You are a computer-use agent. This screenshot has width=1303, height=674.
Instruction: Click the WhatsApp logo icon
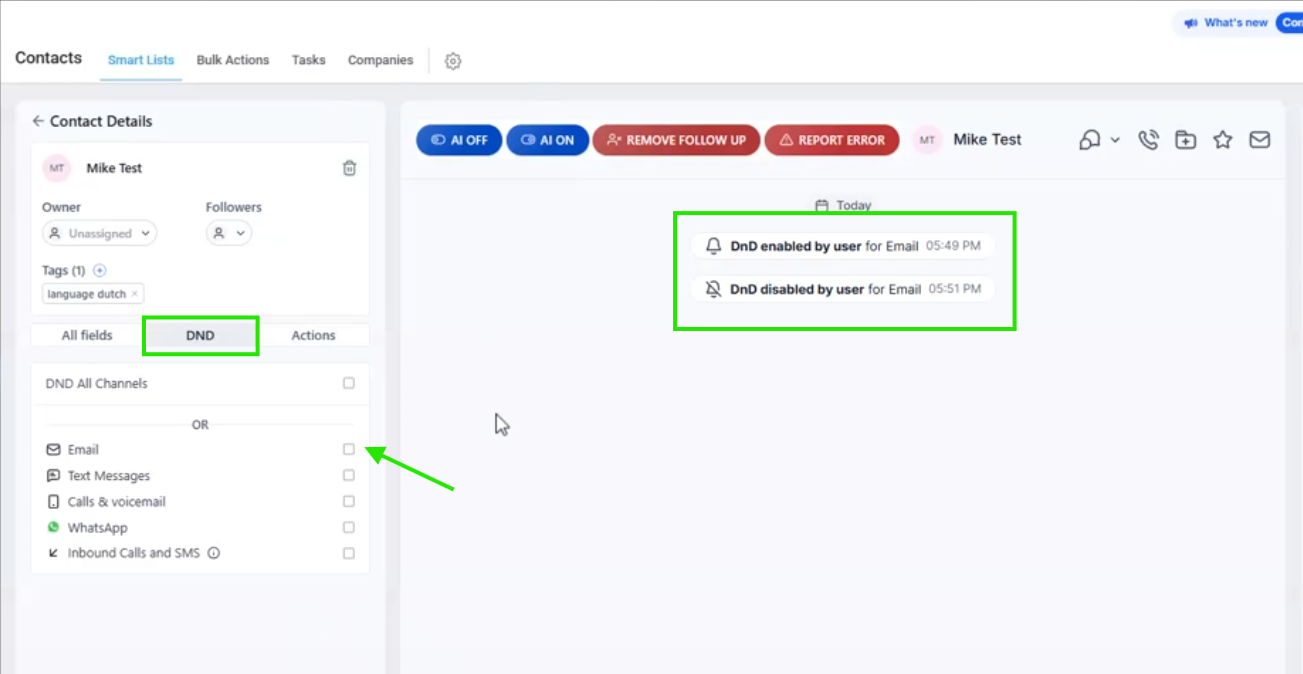53,527
